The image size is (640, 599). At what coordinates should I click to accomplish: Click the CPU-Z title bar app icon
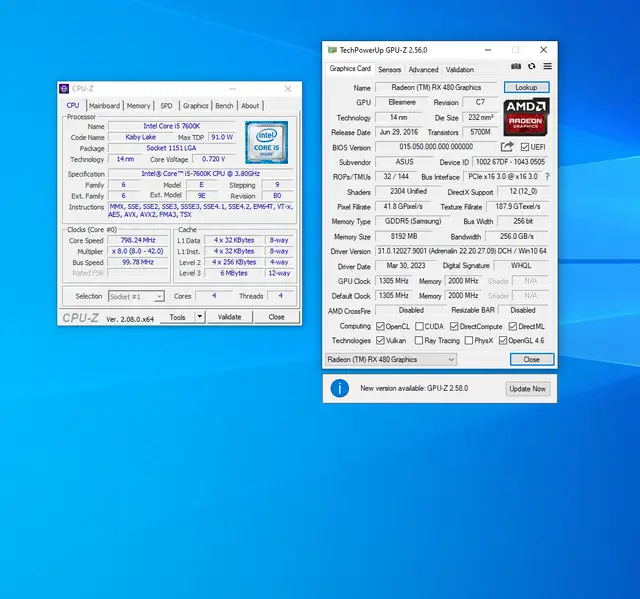(64, 89)
